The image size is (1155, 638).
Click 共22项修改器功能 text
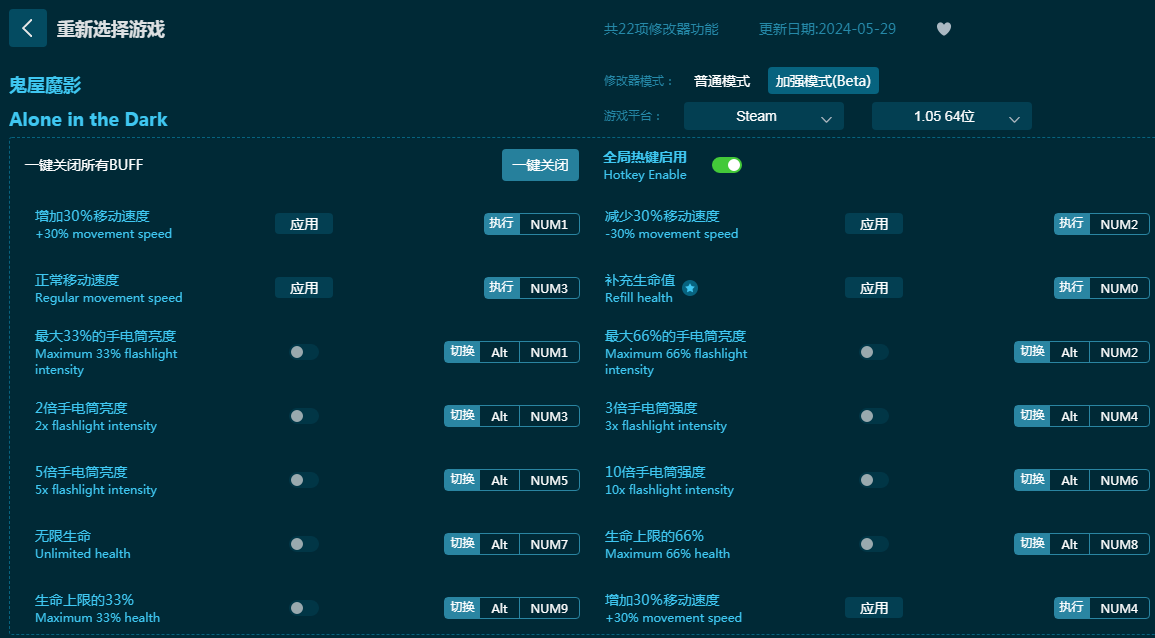661,29
